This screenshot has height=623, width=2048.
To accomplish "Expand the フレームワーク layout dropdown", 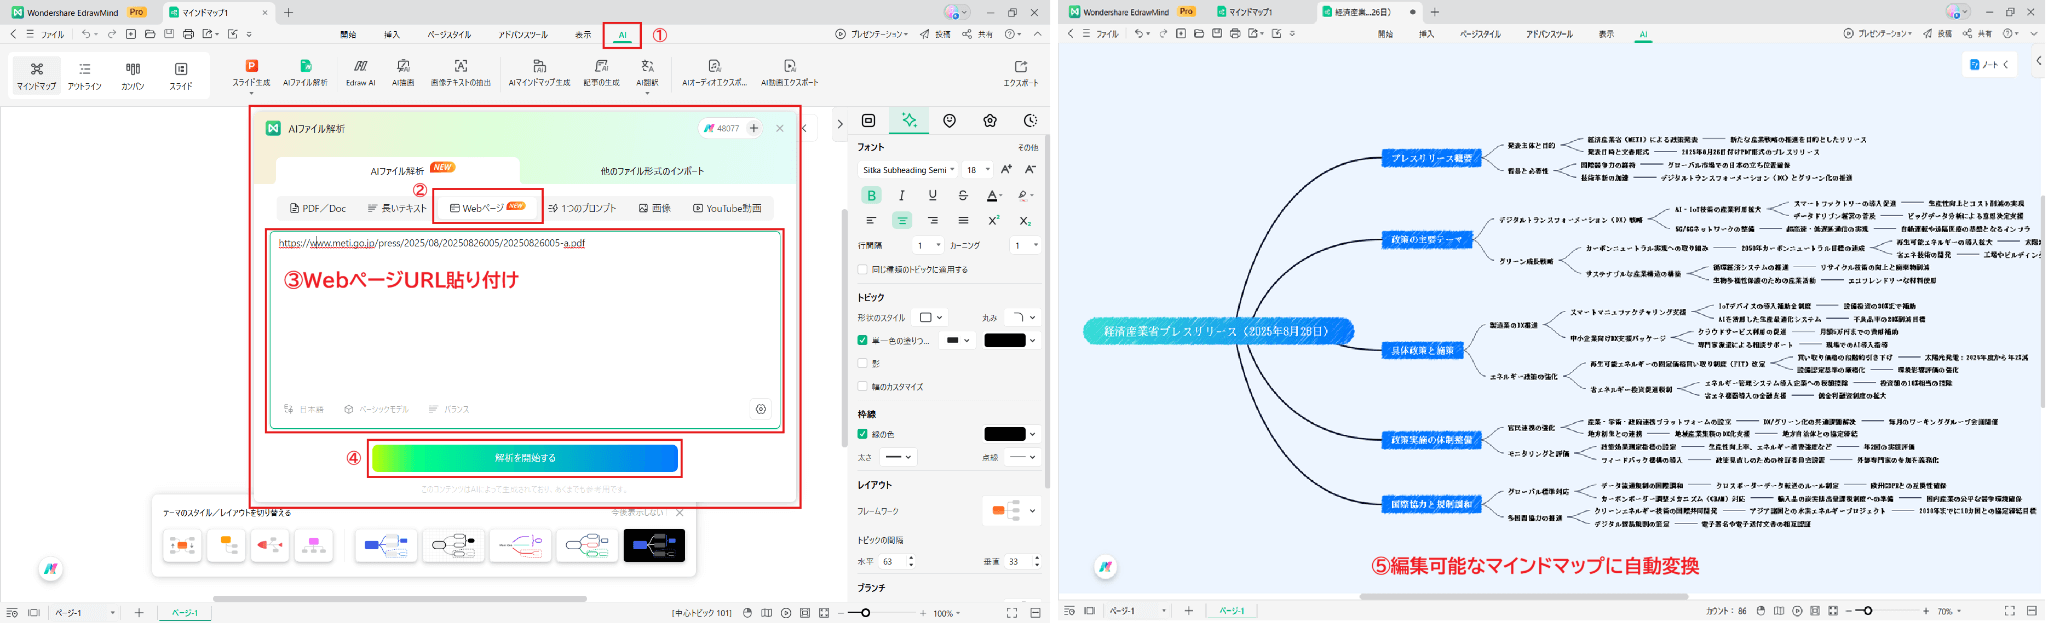I will [x=1013, y=510].
